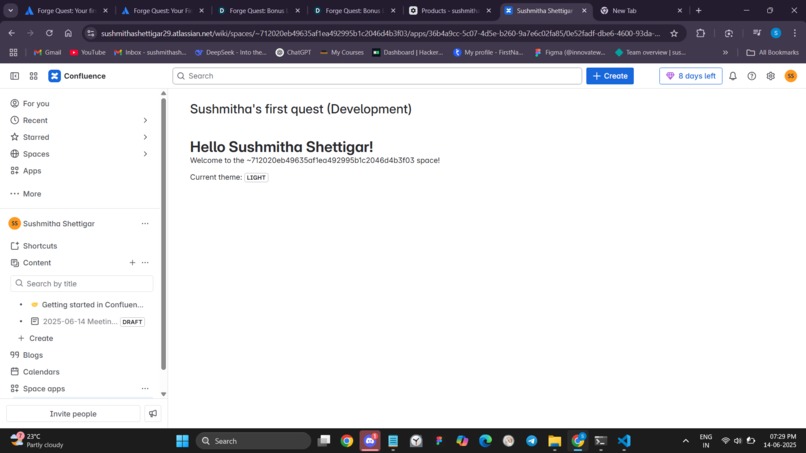Open the app switcher grid icon
This screenshot has width=806, height=453.
[x=33, y=76]
